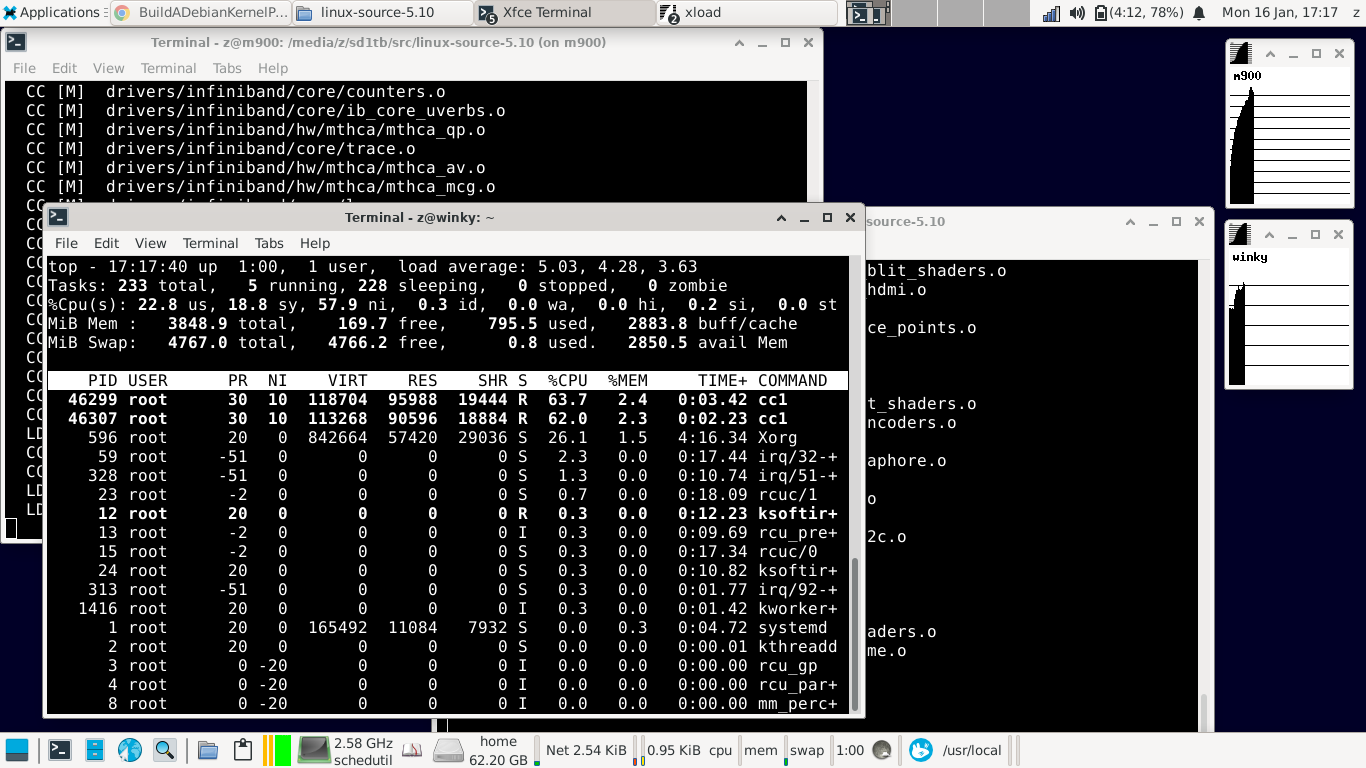Open View menu in winky terminal

coord(151,243)
